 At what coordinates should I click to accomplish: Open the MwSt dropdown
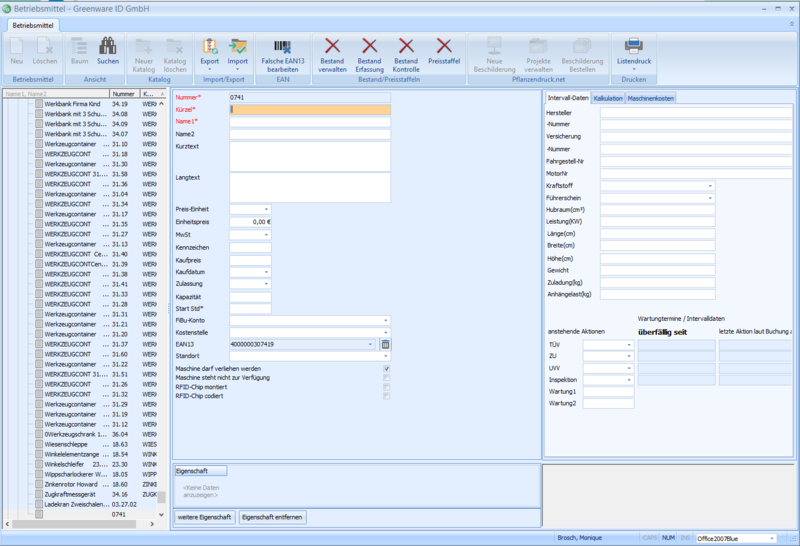[x=266, y=235]
